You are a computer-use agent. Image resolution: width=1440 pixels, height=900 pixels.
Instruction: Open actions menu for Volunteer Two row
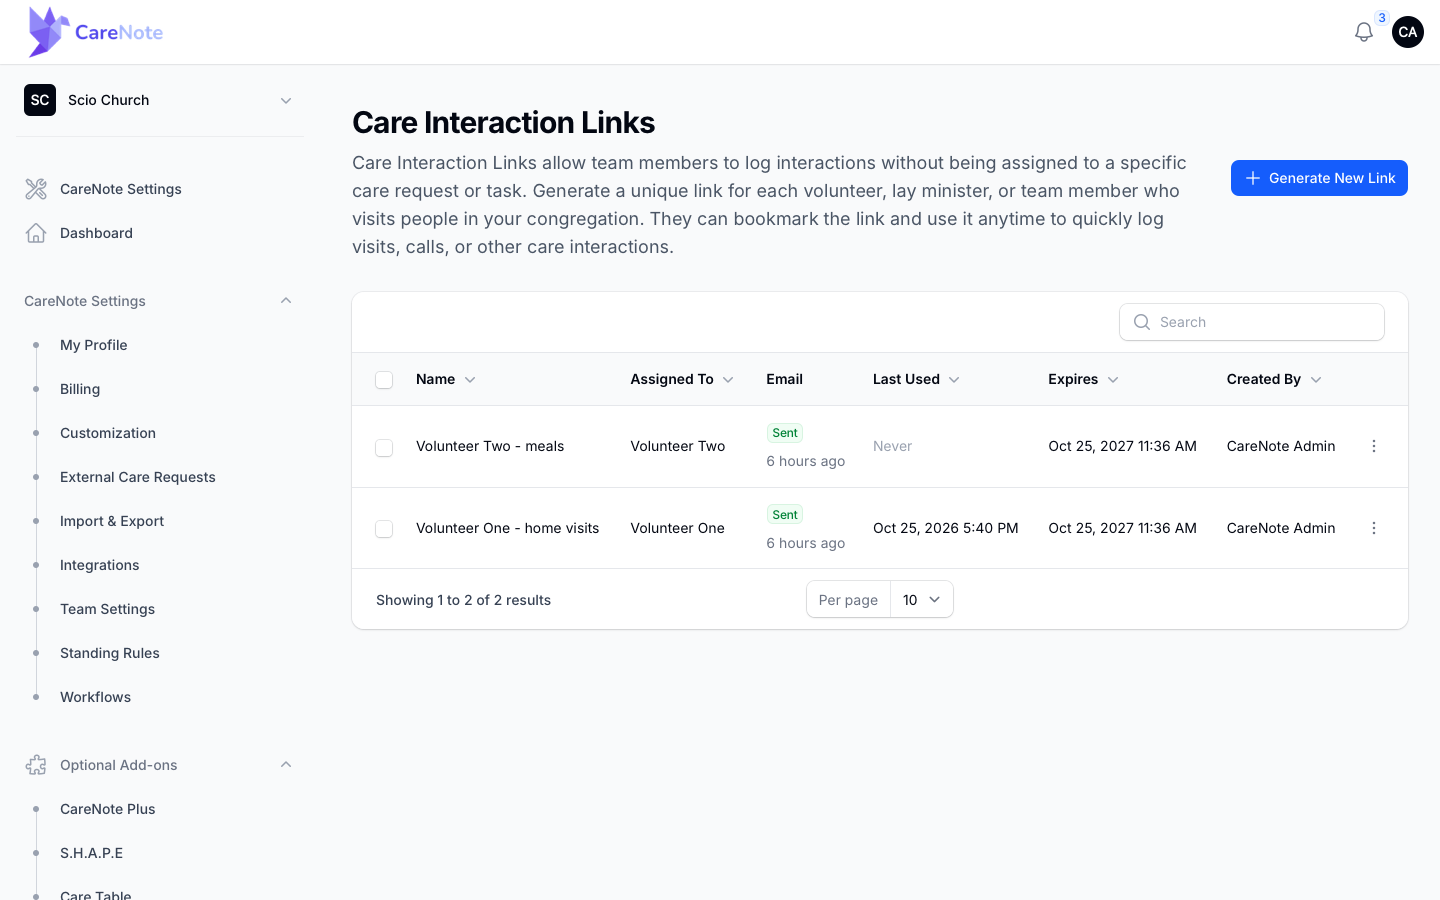[1374, 446]
